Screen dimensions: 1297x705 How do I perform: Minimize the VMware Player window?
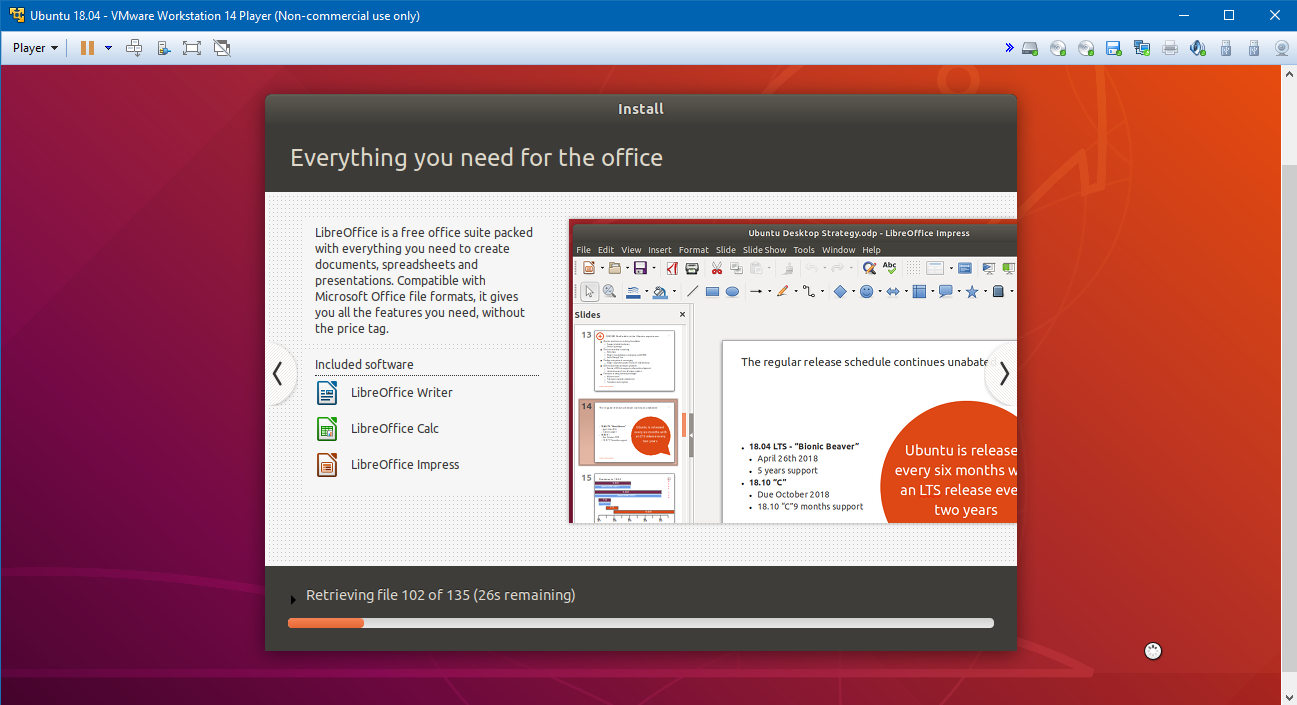point(1185,15)
